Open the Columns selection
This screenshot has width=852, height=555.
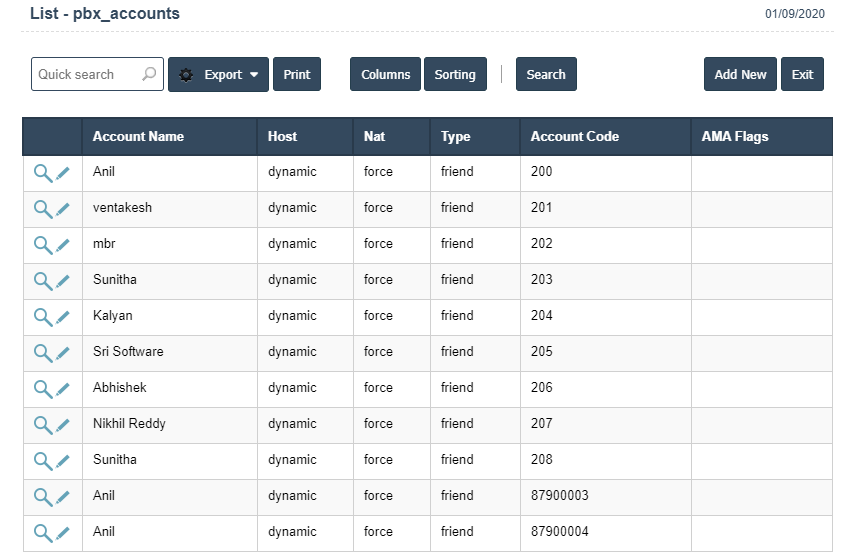point(385,74)
